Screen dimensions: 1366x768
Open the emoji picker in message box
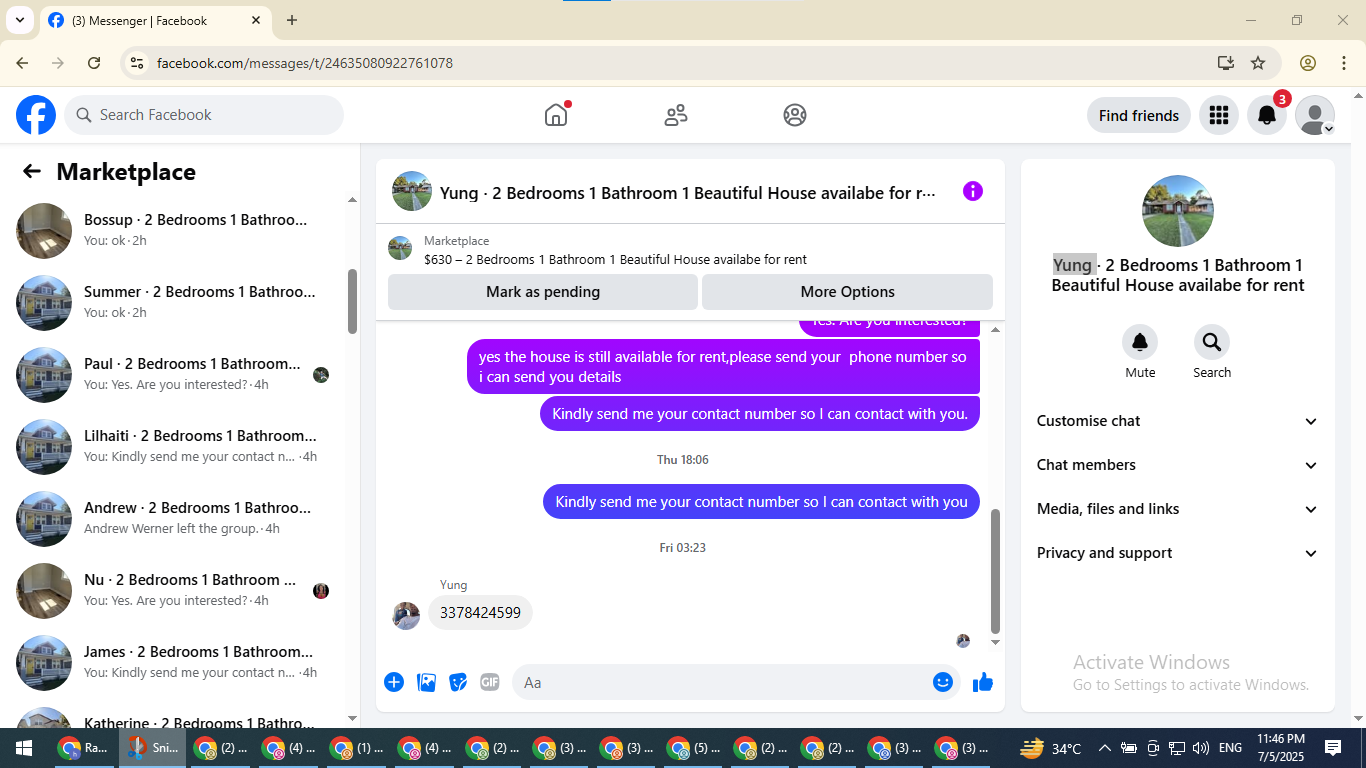click(943, 682)
